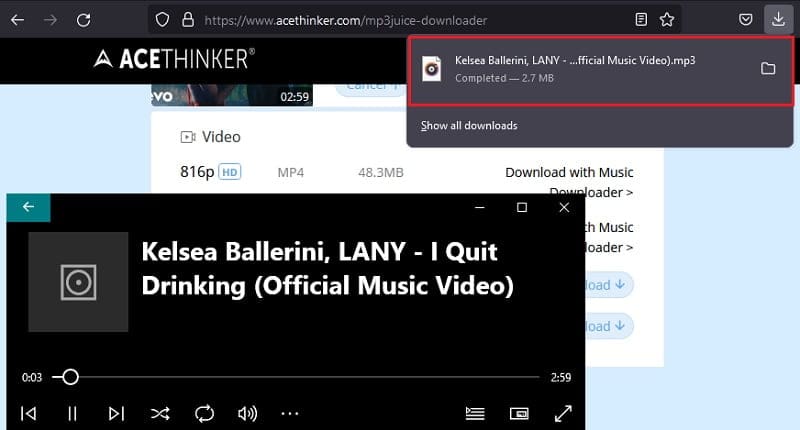Toggle repeat in the media player
Viewport: 800px width, 430px height.
tap(204, 413)
